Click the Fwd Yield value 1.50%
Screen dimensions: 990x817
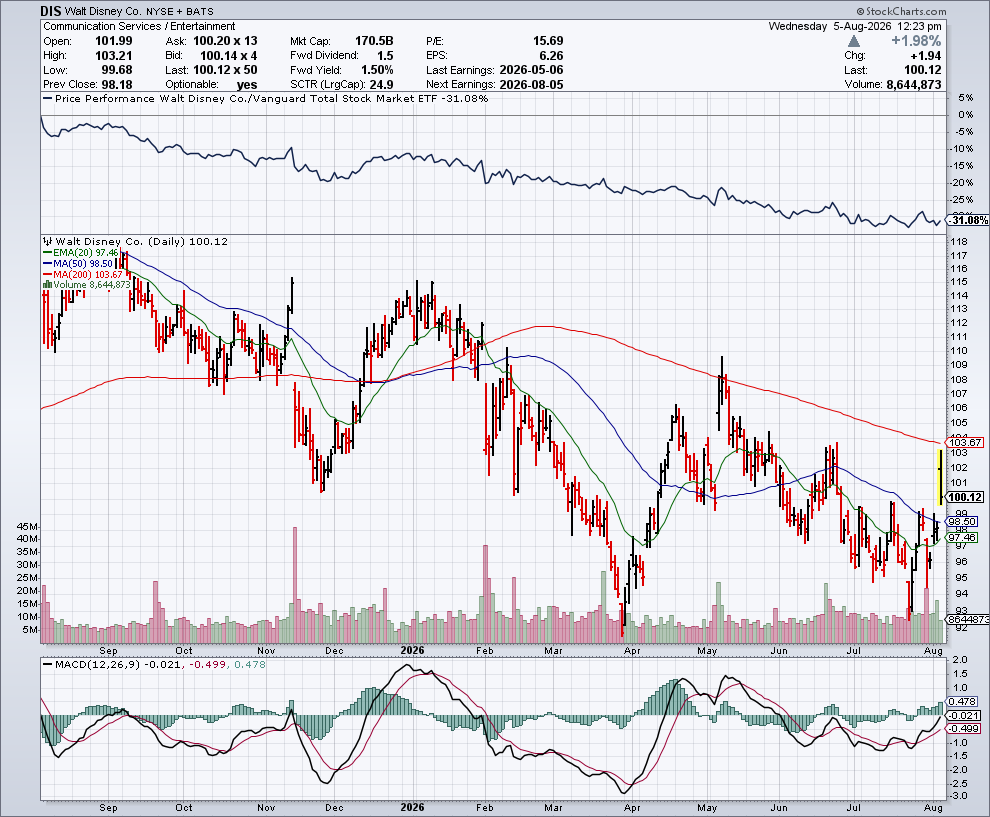(377, 70)
